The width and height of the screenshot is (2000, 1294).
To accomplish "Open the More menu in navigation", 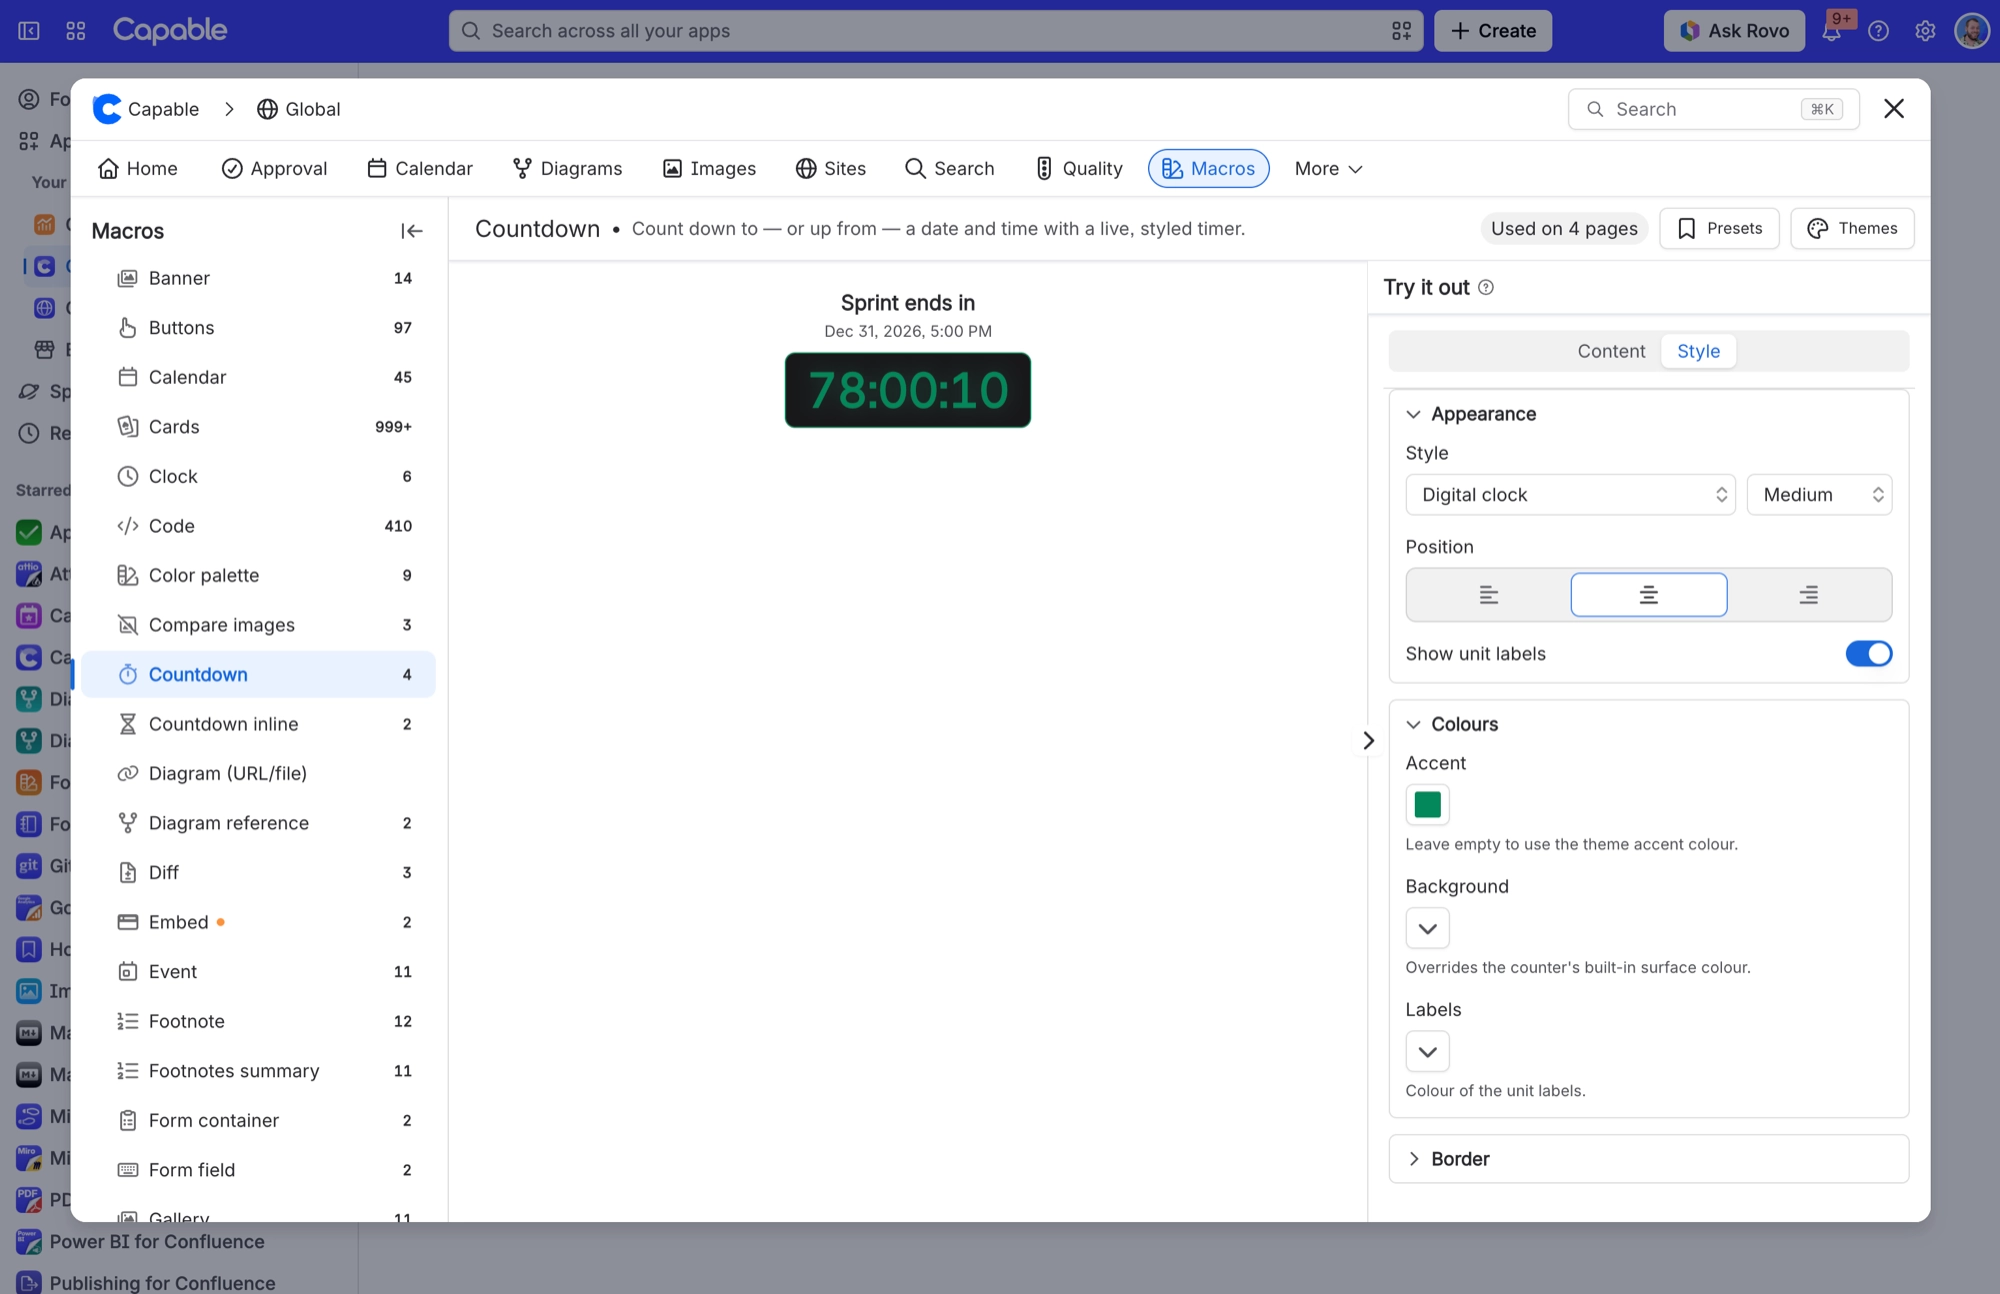I will pos(1328,169).
